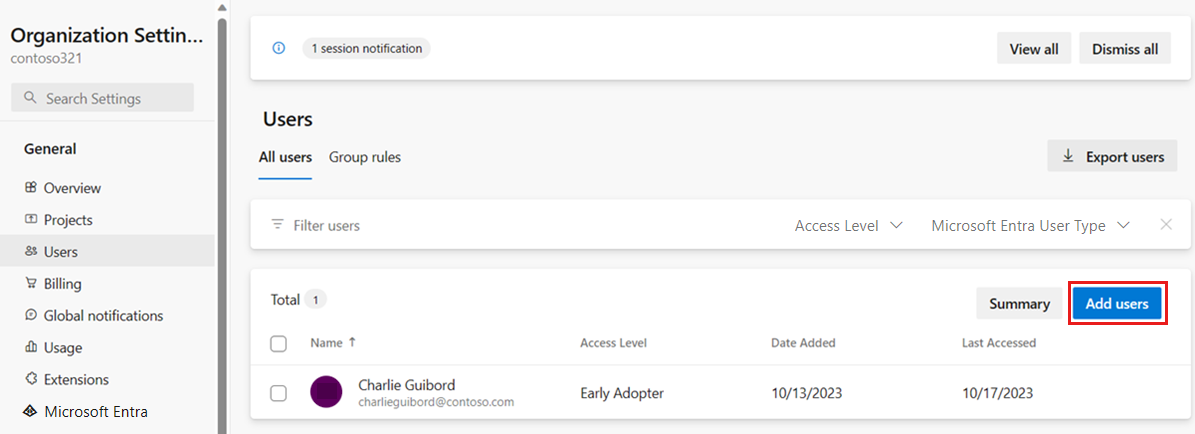Viewport: 1195px width, 434px height.
Task: Switch to the Group rules tab
Action: tap(365, 157)
